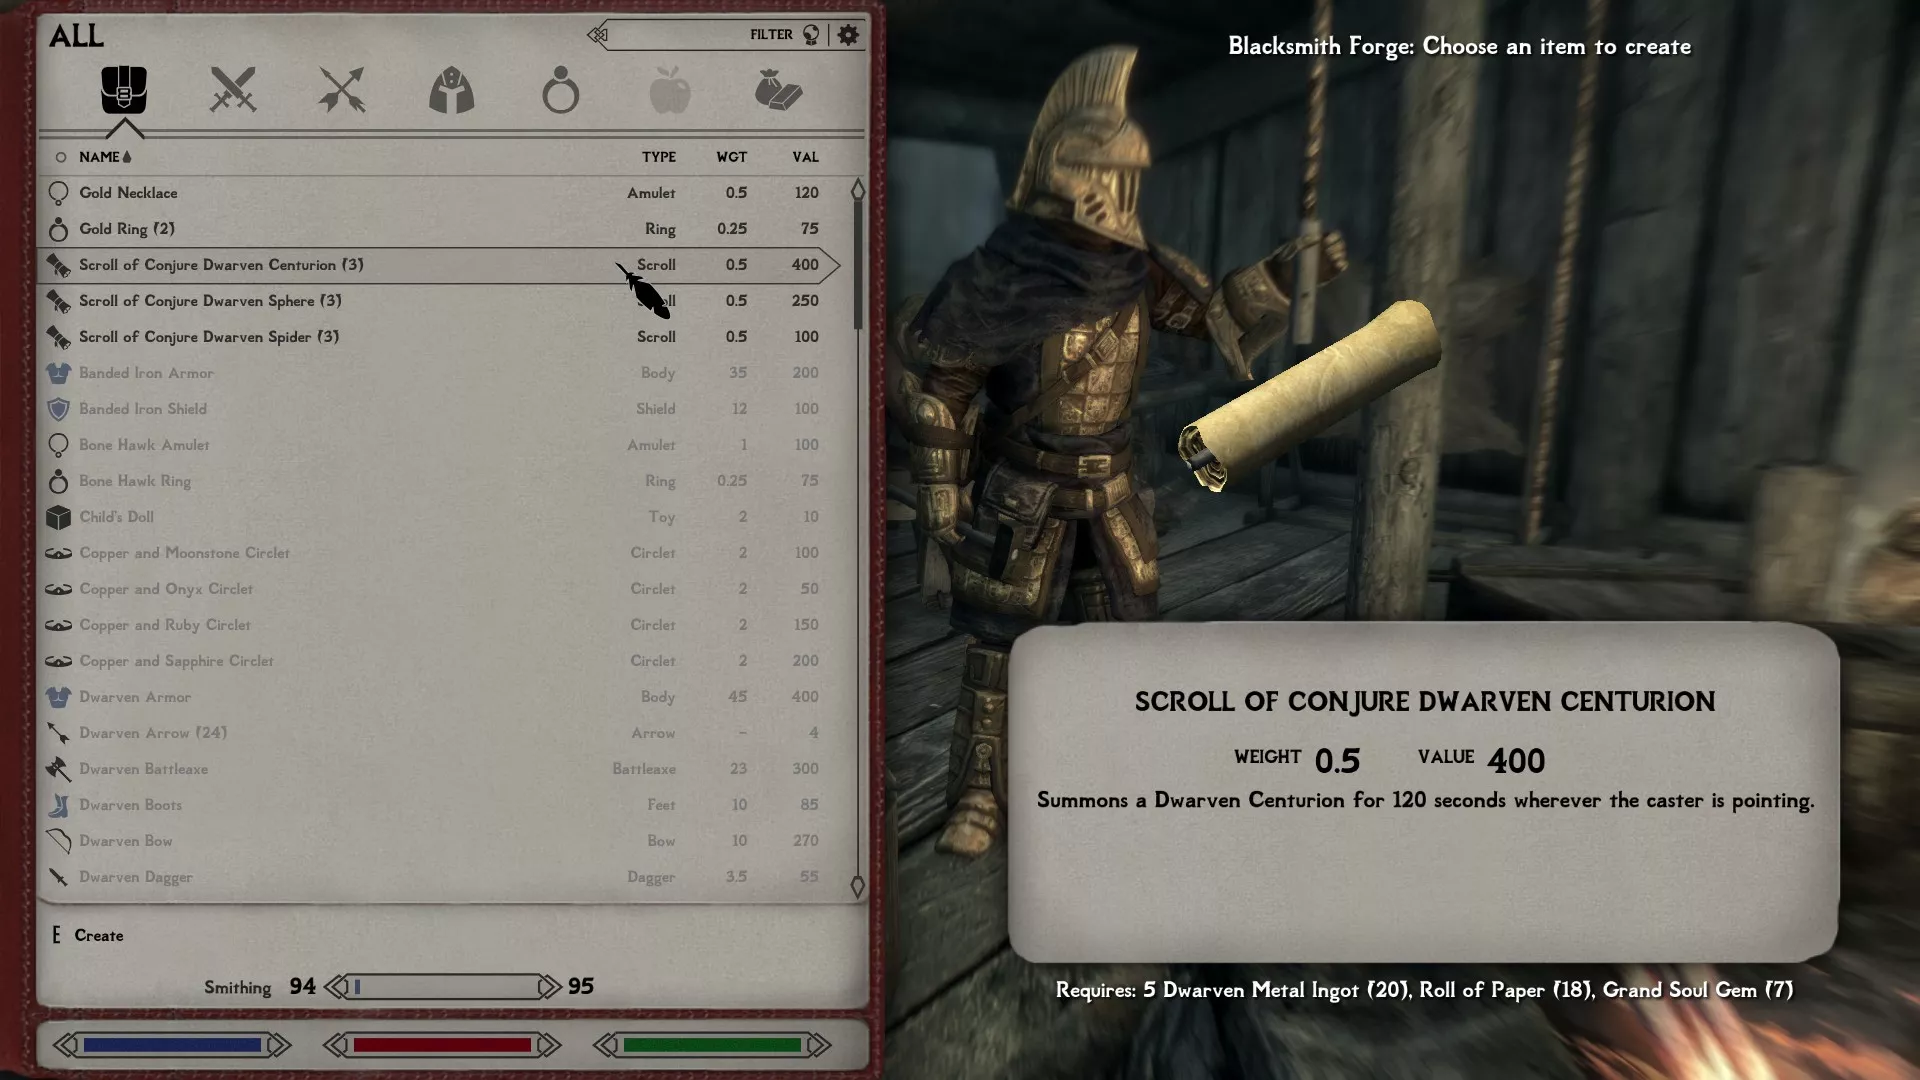Select Copper and Ruby Circlet entry
This screenshot has width=1920, height=1080.
click(438, 625)
